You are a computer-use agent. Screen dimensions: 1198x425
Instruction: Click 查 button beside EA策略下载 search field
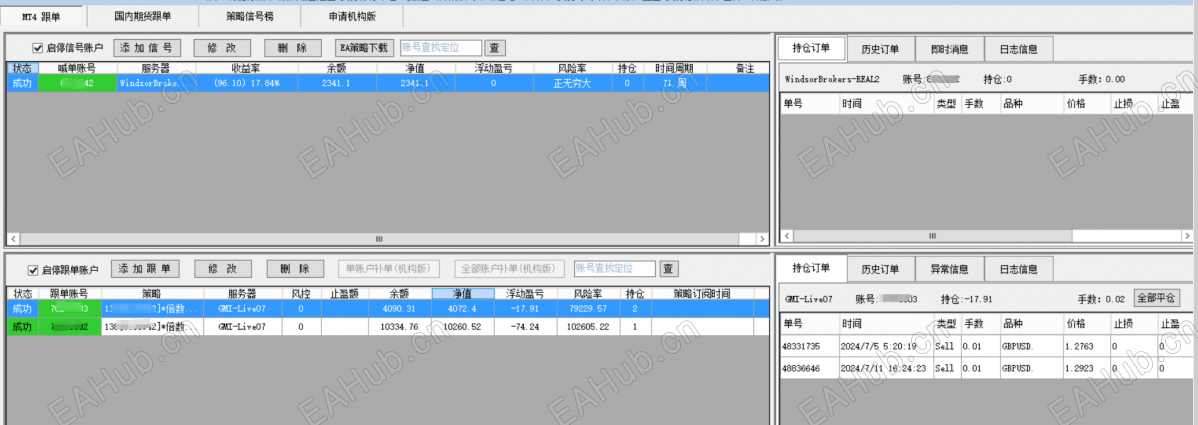495,47
